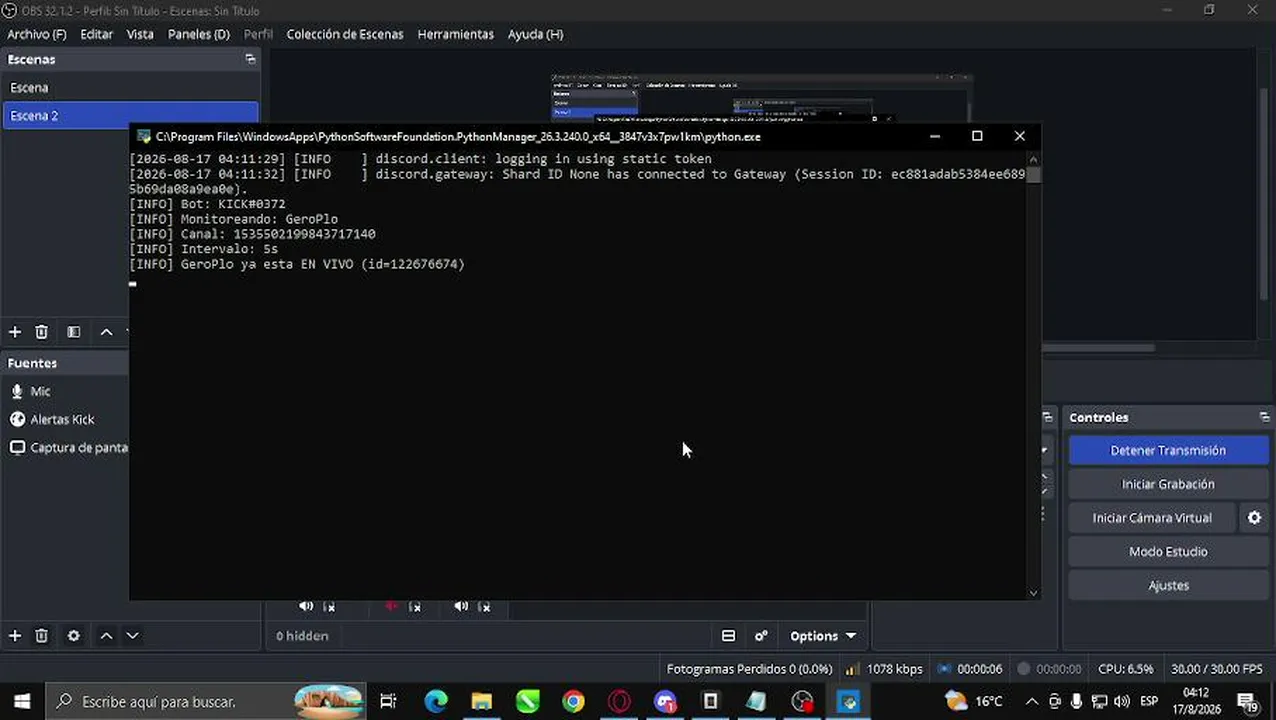Screen dimensions: 1276x720
Task: Open the OBS Studio taskbar icon
Action: click(x=802, y=702)
